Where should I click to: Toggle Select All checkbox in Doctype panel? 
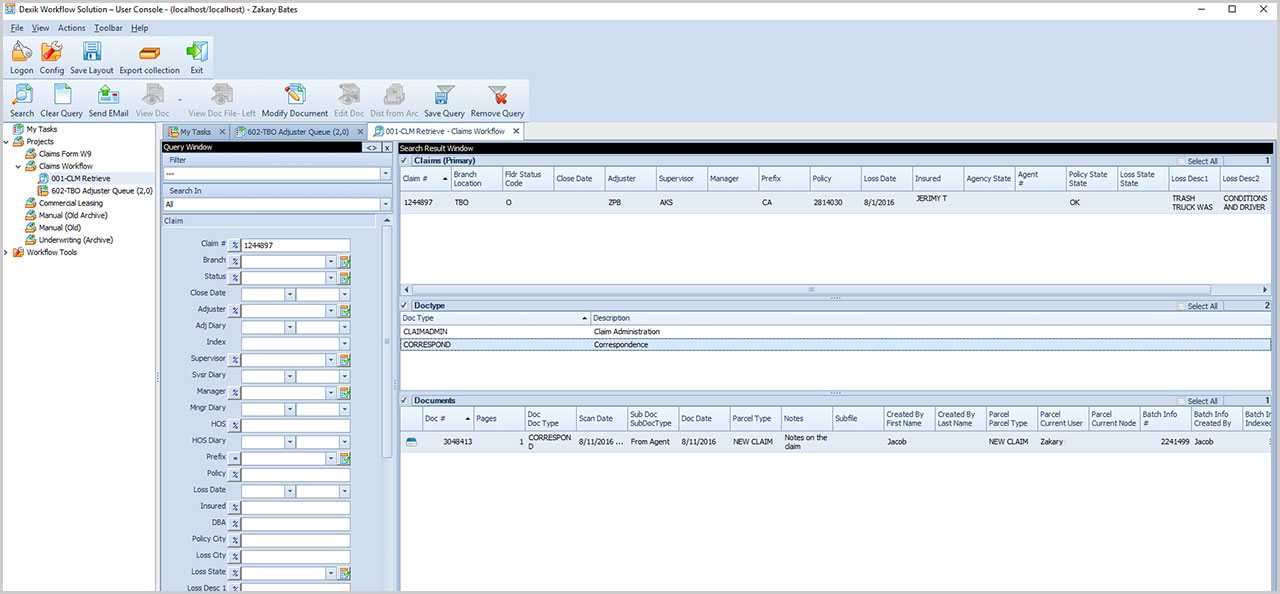click(x=1181, y=306)
